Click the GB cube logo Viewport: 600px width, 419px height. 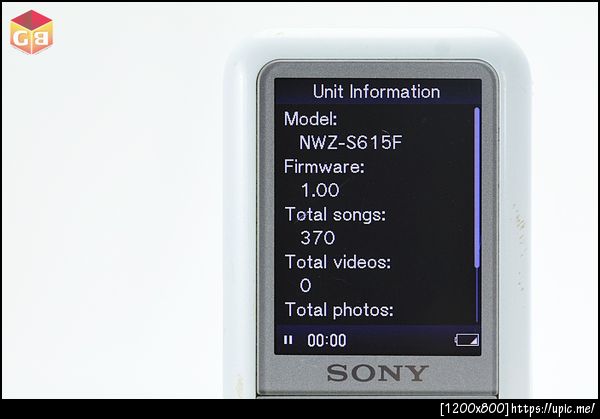coord(31,32)
